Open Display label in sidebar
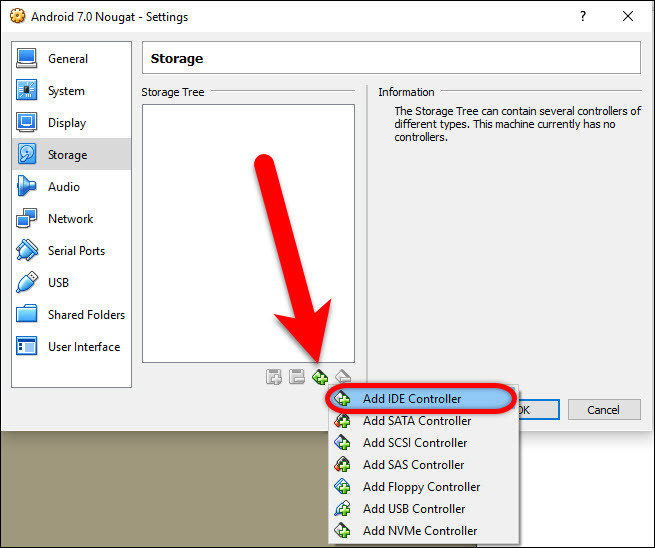The height and width of the screenshot is (548, 655). pos(67,123)
